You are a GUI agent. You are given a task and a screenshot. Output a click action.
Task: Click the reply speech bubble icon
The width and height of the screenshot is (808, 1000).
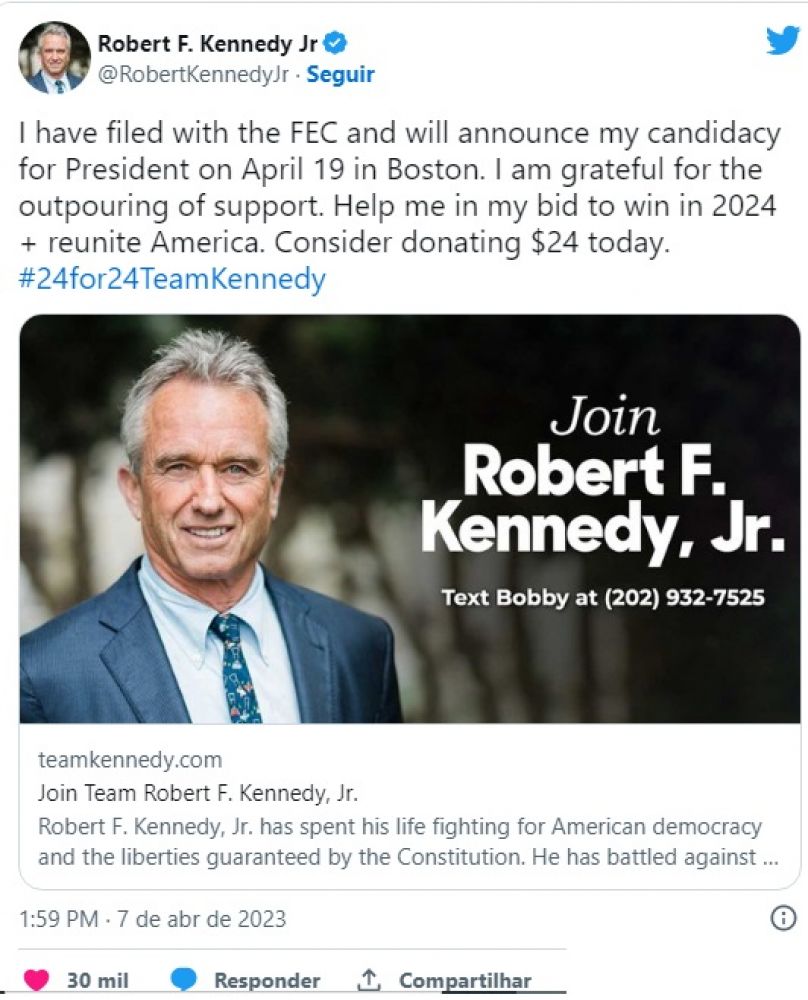184,980
